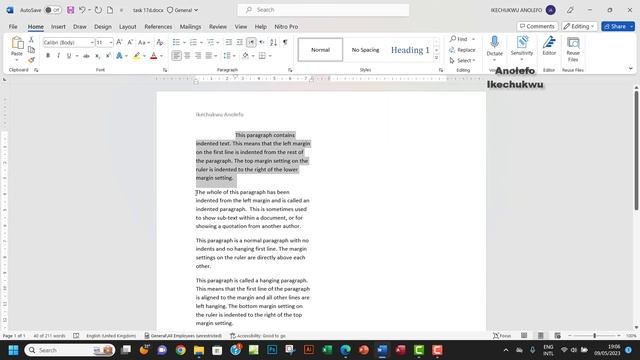Click the vertical scrollbar thumb
This screenshot has height=360, width=640.
tap(636, 151)
